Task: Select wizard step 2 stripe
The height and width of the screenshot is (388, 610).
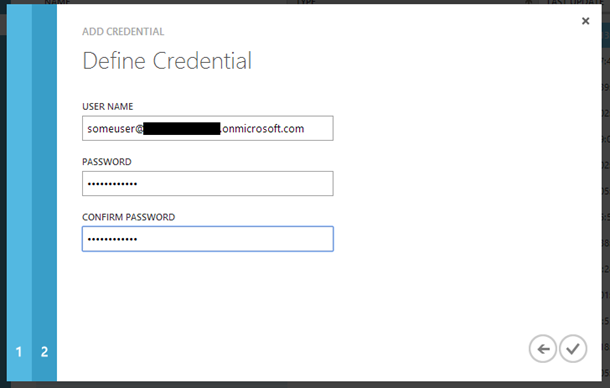Action: (x=44, y=193)
